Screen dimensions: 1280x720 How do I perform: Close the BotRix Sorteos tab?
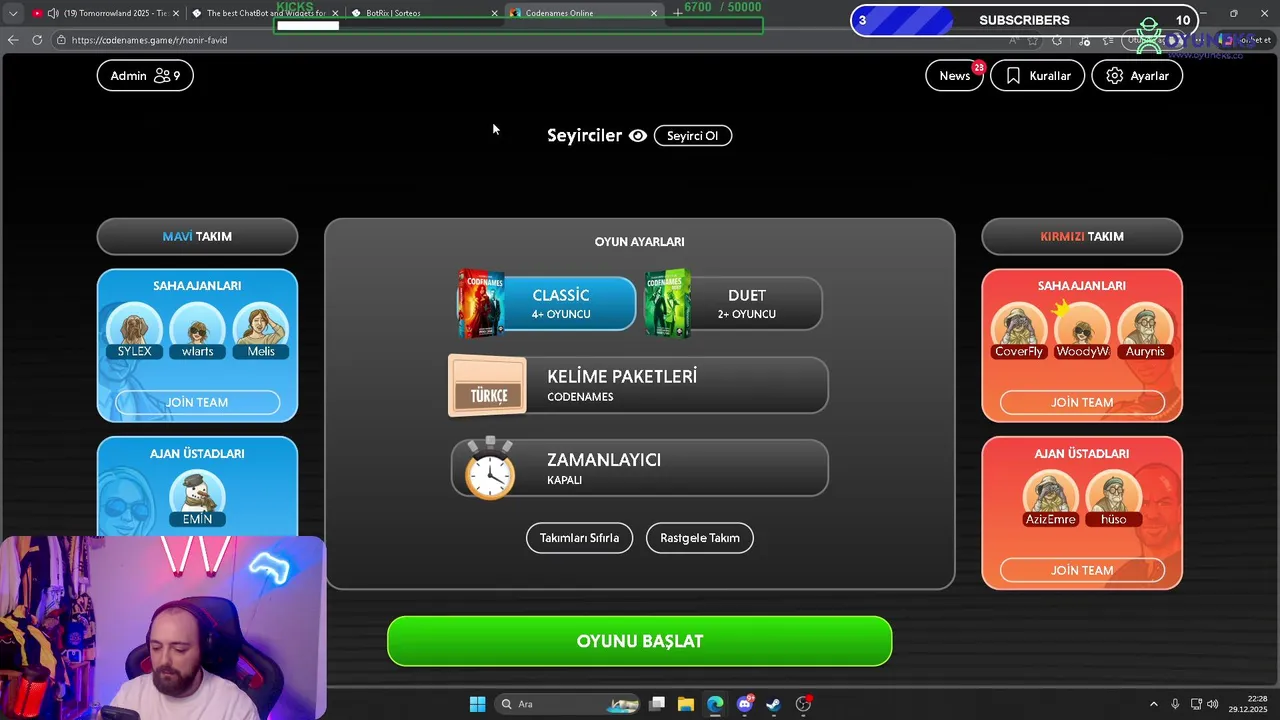point(494,13)
